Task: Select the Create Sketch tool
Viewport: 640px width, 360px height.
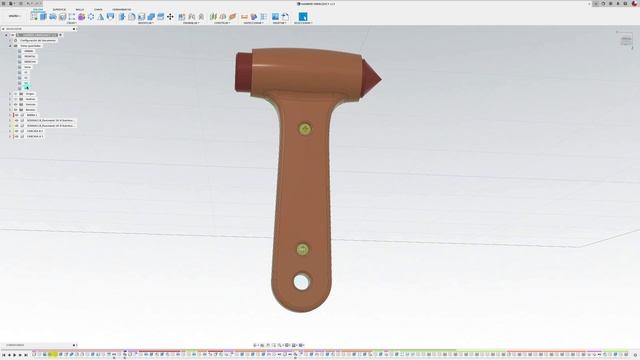Action: [x=34, y=17]
